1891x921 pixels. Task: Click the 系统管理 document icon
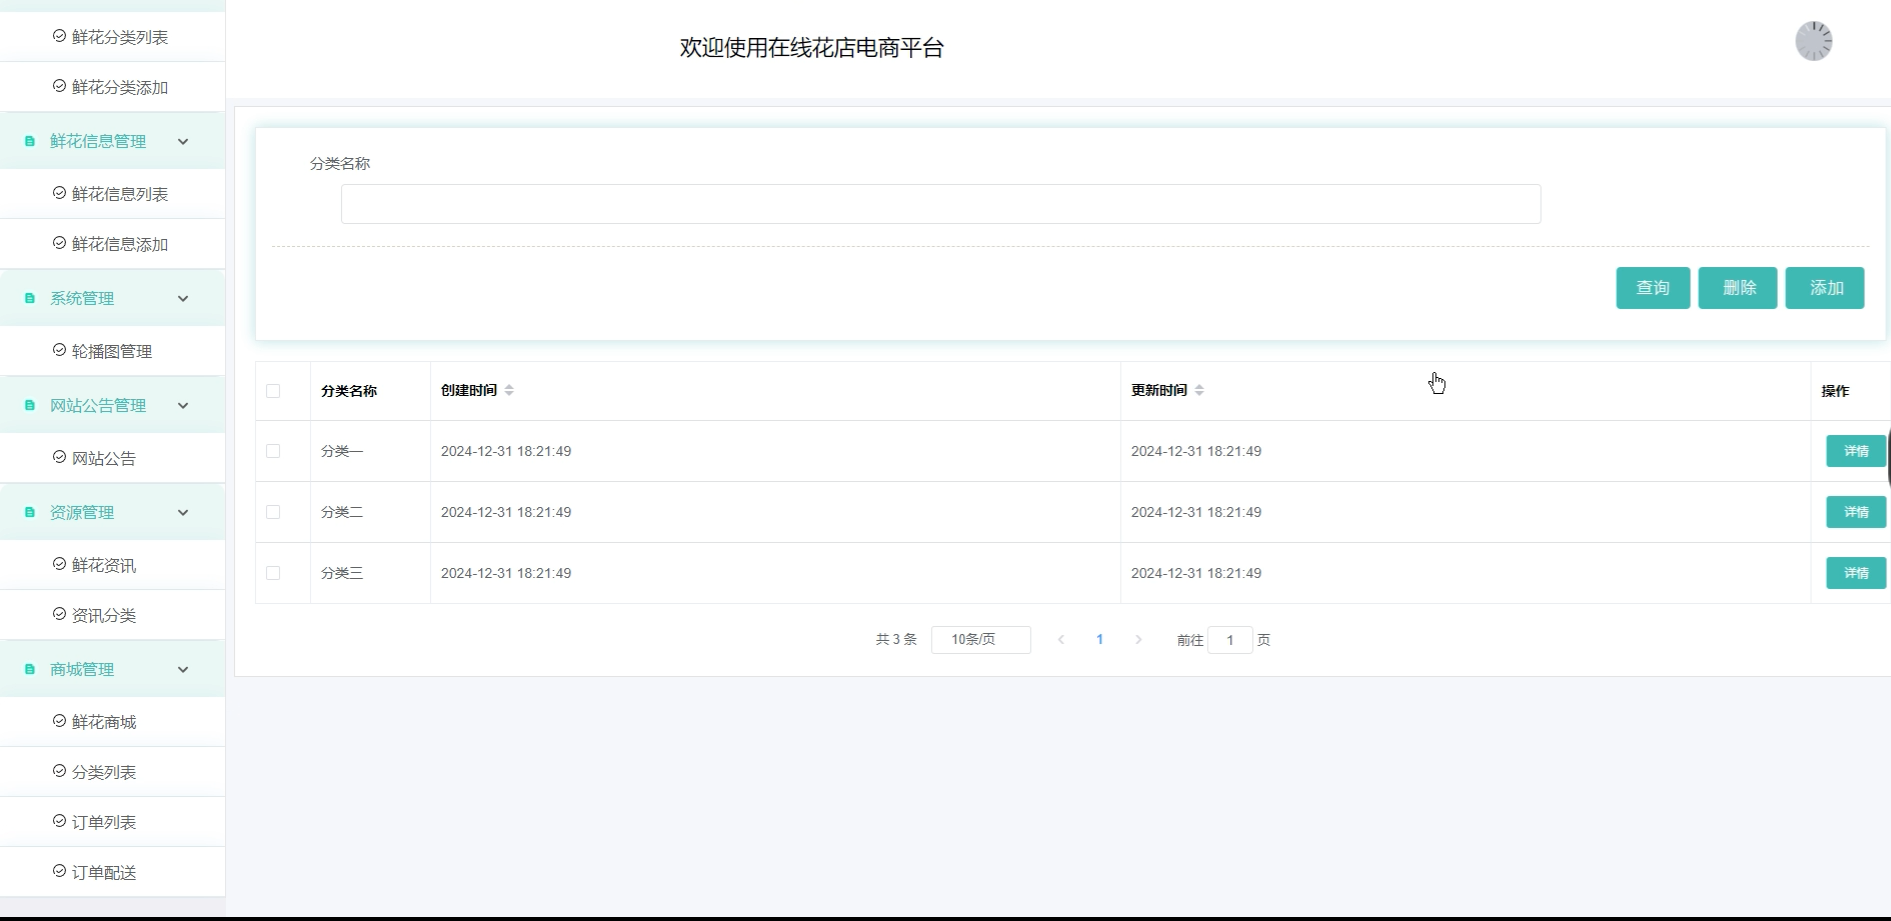click(x=29, y=298)
